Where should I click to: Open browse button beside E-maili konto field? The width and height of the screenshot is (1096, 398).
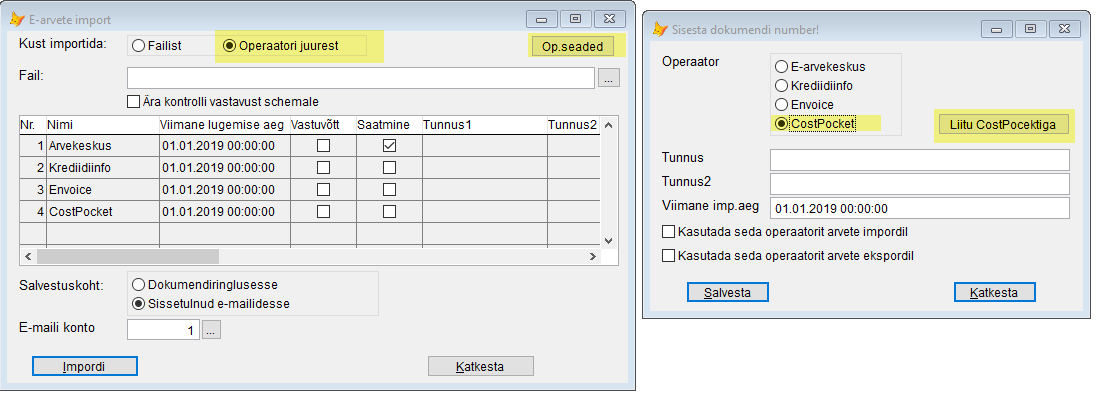click(212, 329)
